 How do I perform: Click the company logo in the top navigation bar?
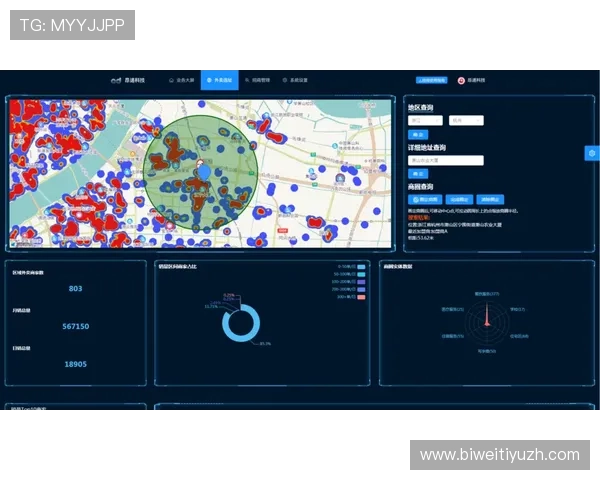(131, 80)
